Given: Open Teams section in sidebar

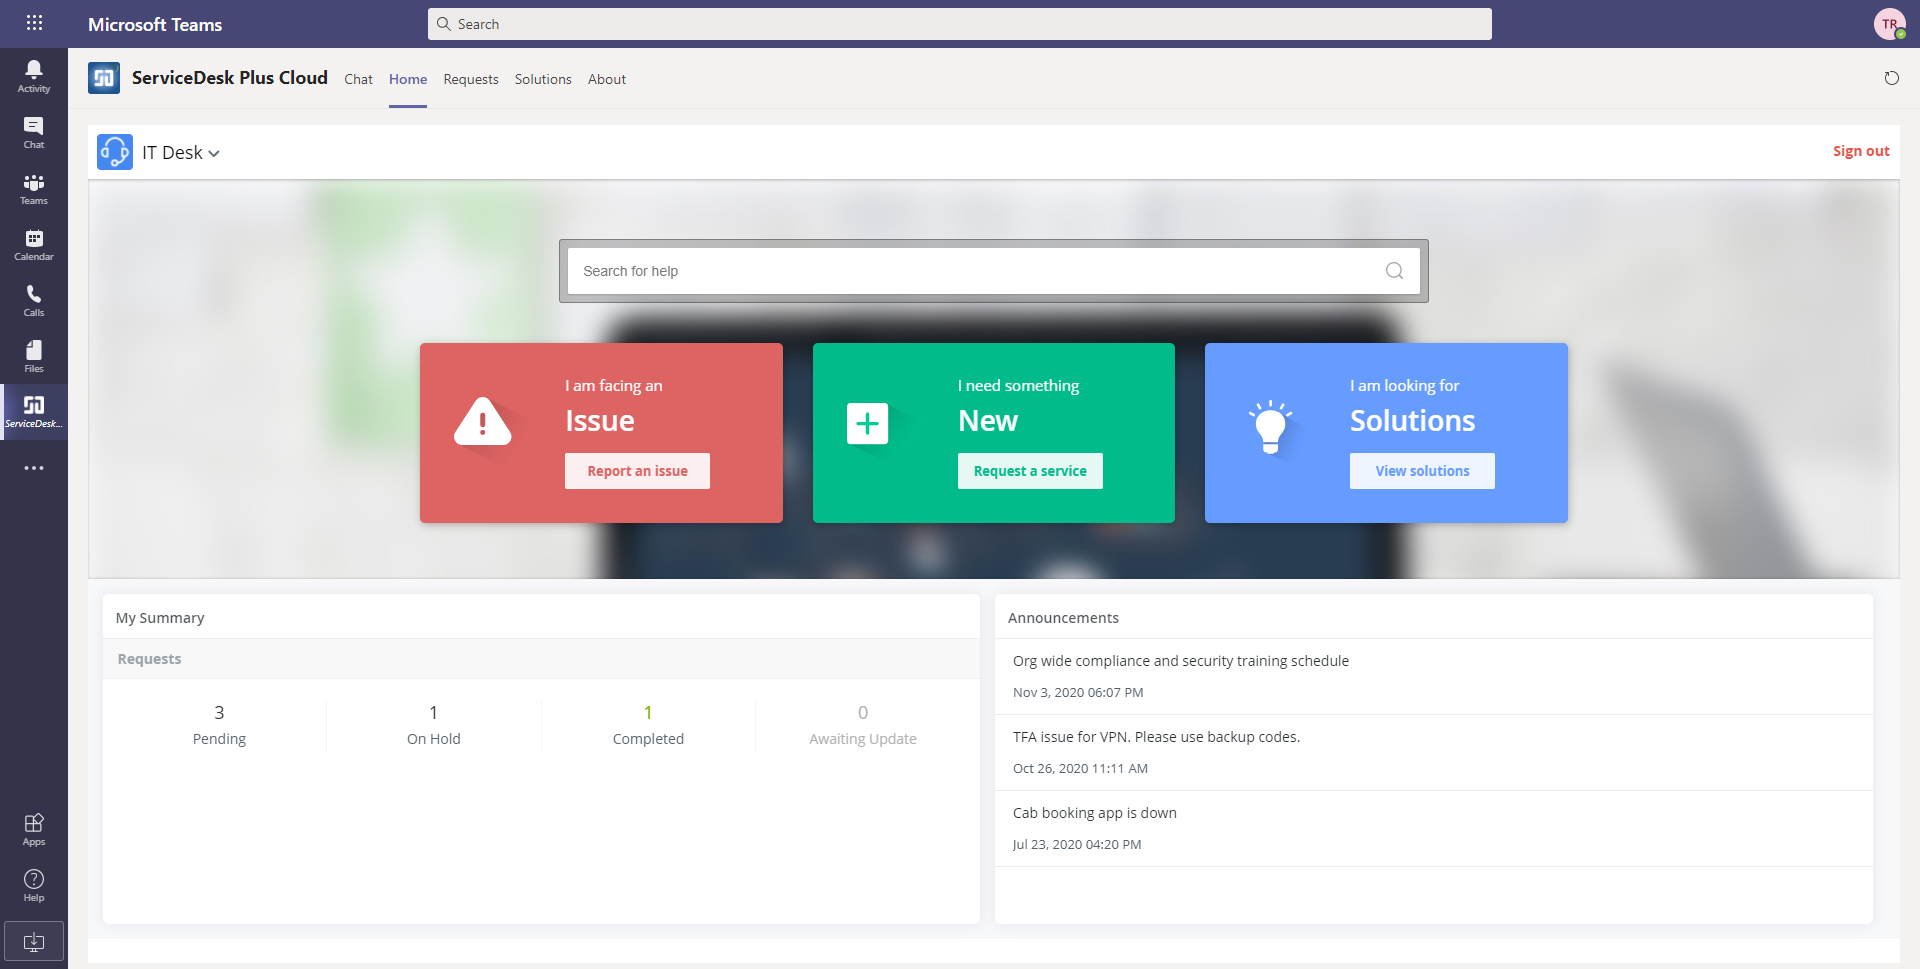Looking at the screenshot, I should 34,188.
